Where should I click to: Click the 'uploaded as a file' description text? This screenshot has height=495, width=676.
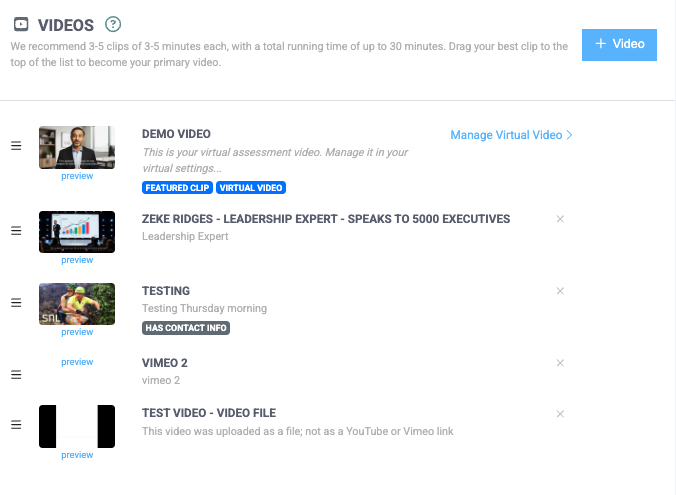coord(297,431)
